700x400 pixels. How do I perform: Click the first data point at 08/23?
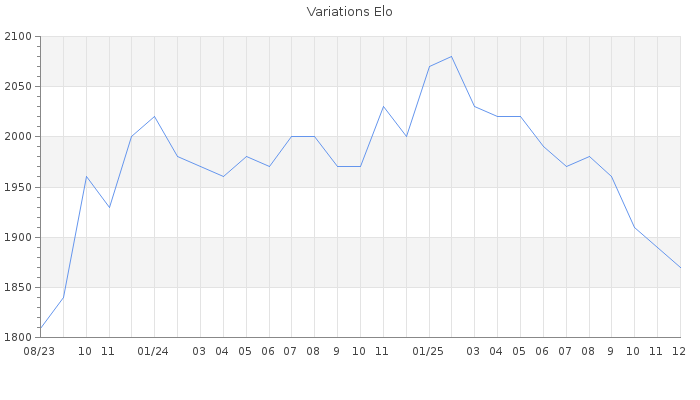(40, 327)
